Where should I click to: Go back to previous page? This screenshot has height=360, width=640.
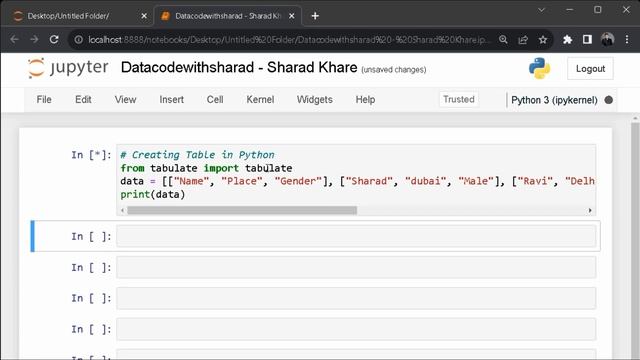pyautogui.click(x=14, y=40)
